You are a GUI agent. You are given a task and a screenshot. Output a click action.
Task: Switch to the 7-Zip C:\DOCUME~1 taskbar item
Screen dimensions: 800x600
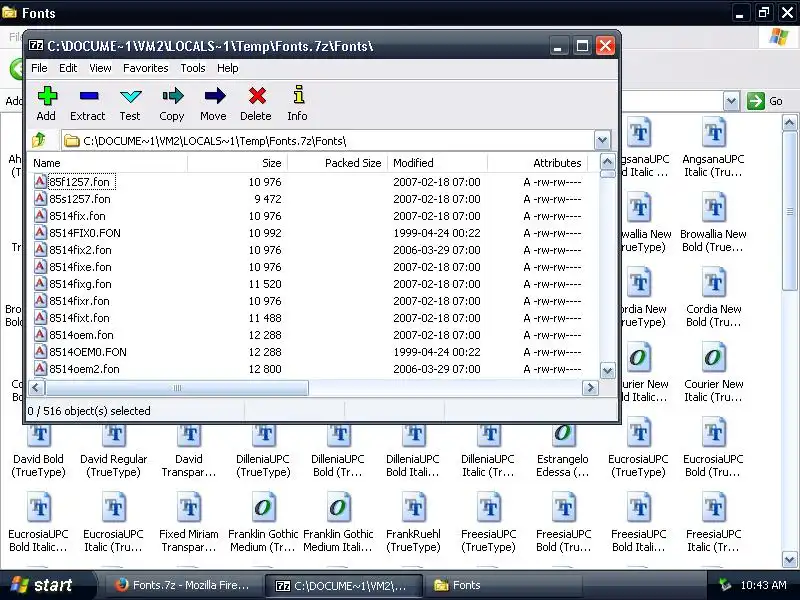tap(343, 585)
